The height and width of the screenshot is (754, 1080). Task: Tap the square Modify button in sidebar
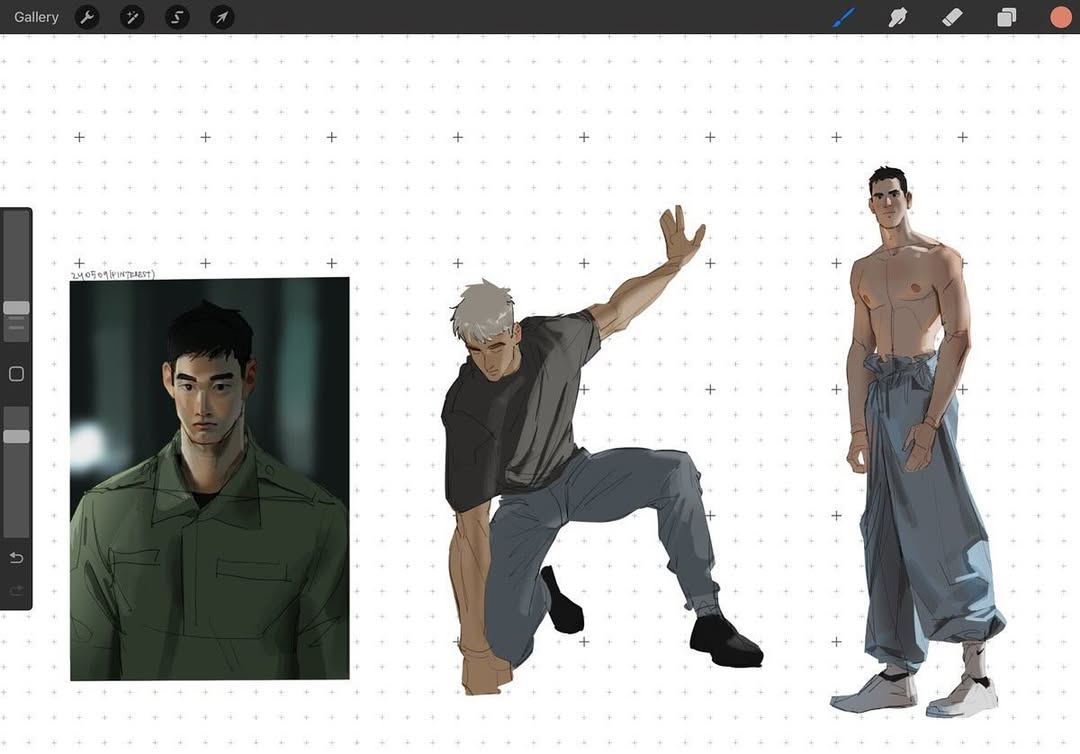tap(16, 374)
